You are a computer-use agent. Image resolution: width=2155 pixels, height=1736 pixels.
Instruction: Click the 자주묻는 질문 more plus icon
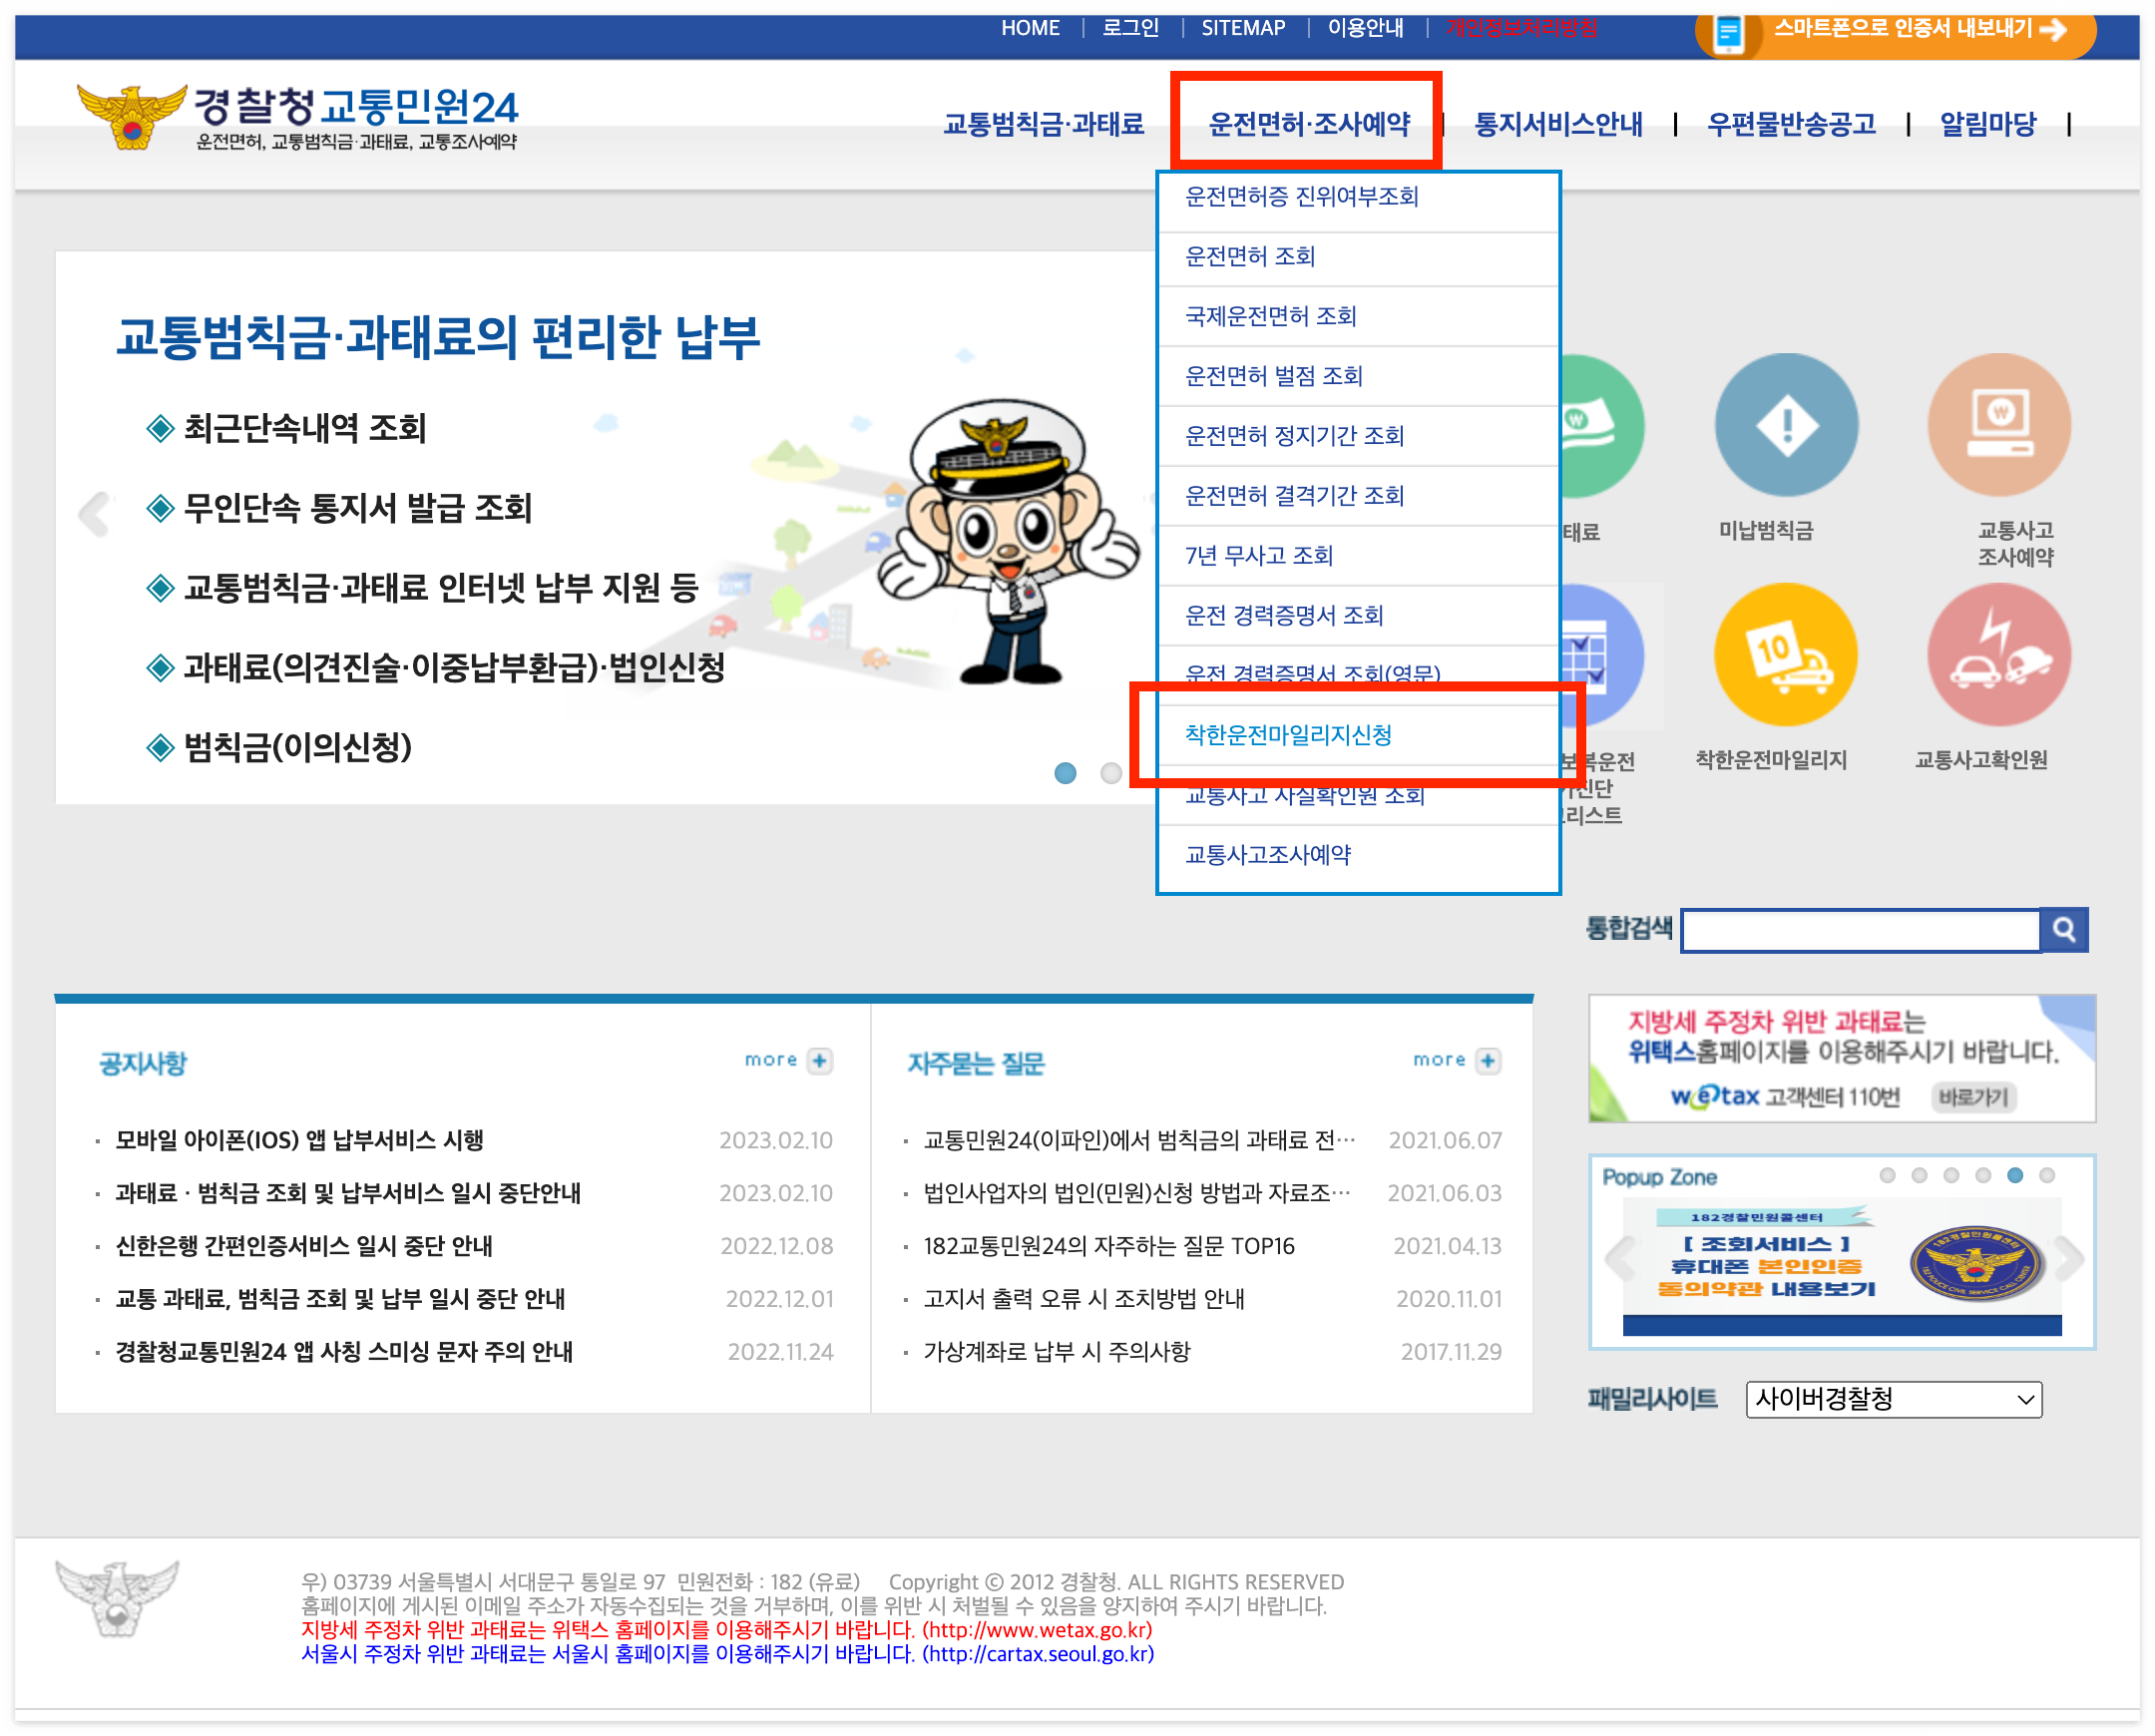[1488, 1061]
